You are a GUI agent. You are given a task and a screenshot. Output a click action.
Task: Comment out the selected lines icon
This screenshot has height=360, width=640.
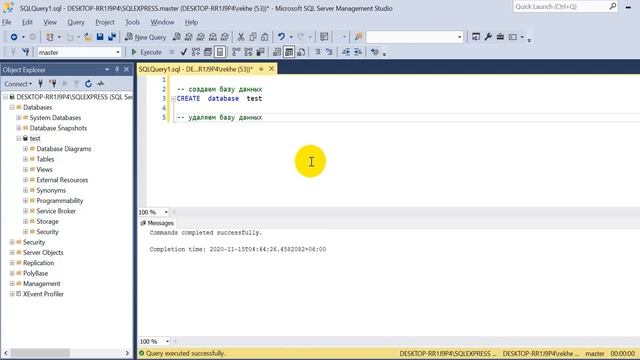pos(317,52)
